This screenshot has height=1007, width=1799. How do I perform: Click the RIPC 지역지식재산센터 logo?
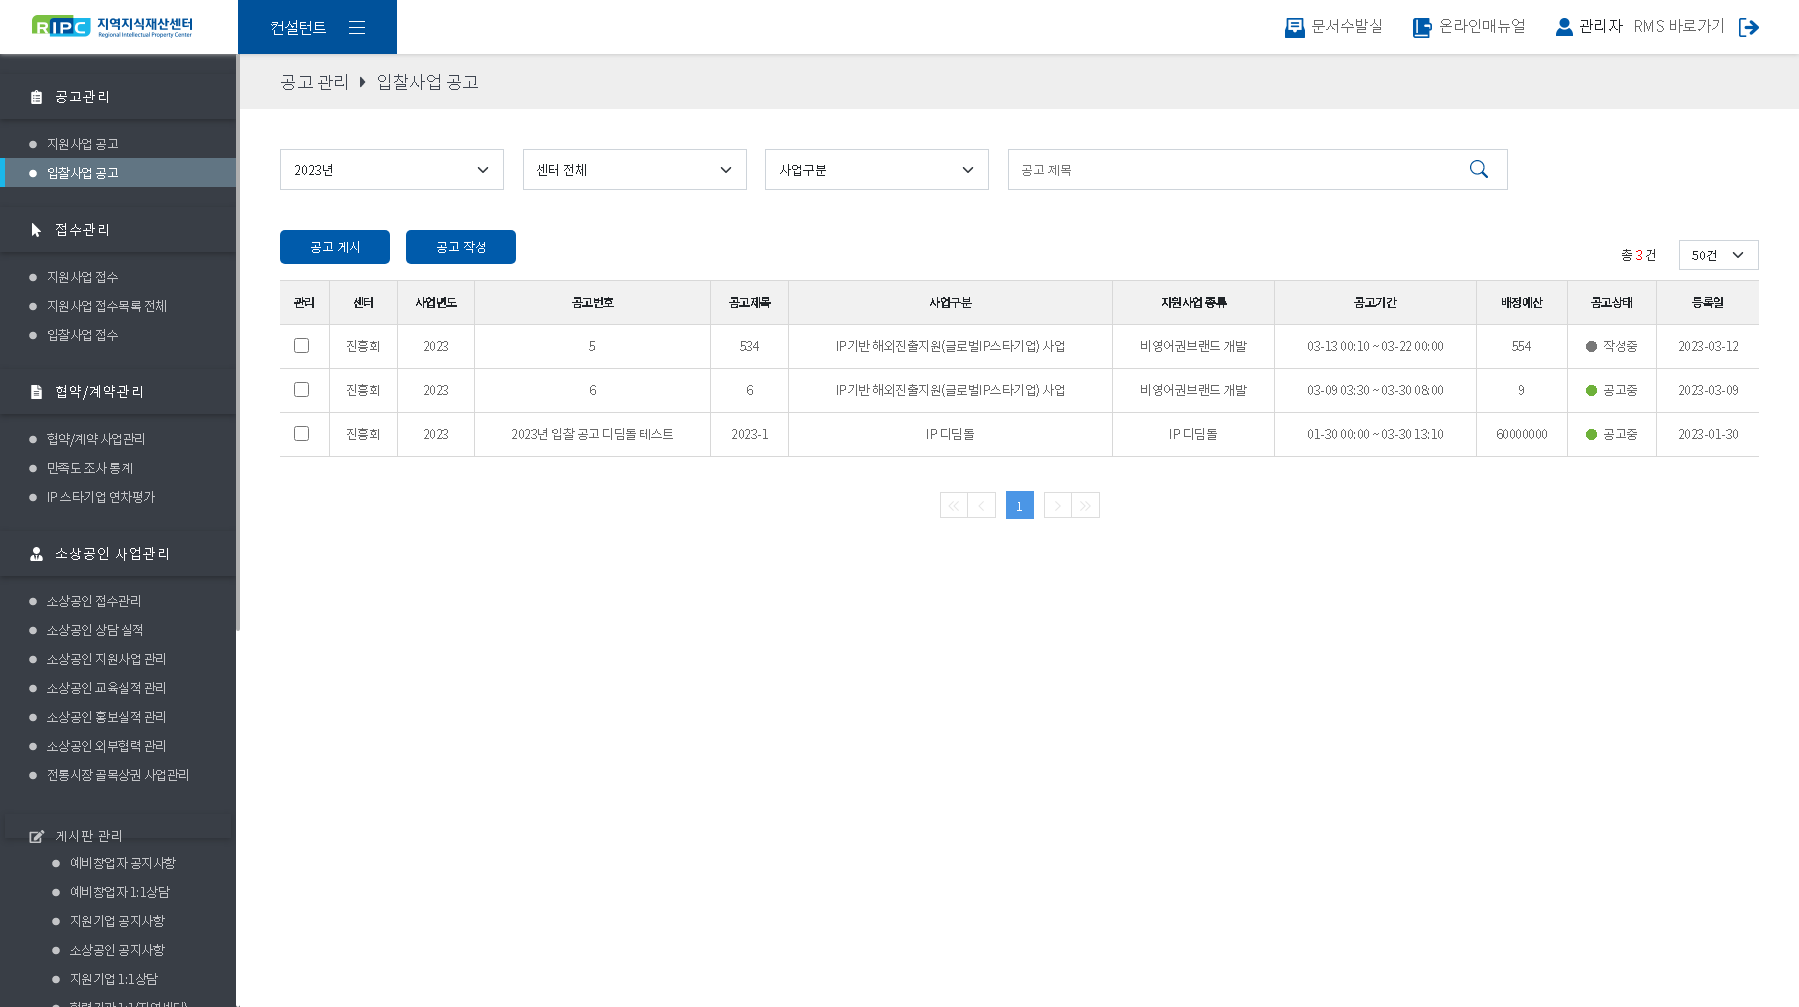112,27
